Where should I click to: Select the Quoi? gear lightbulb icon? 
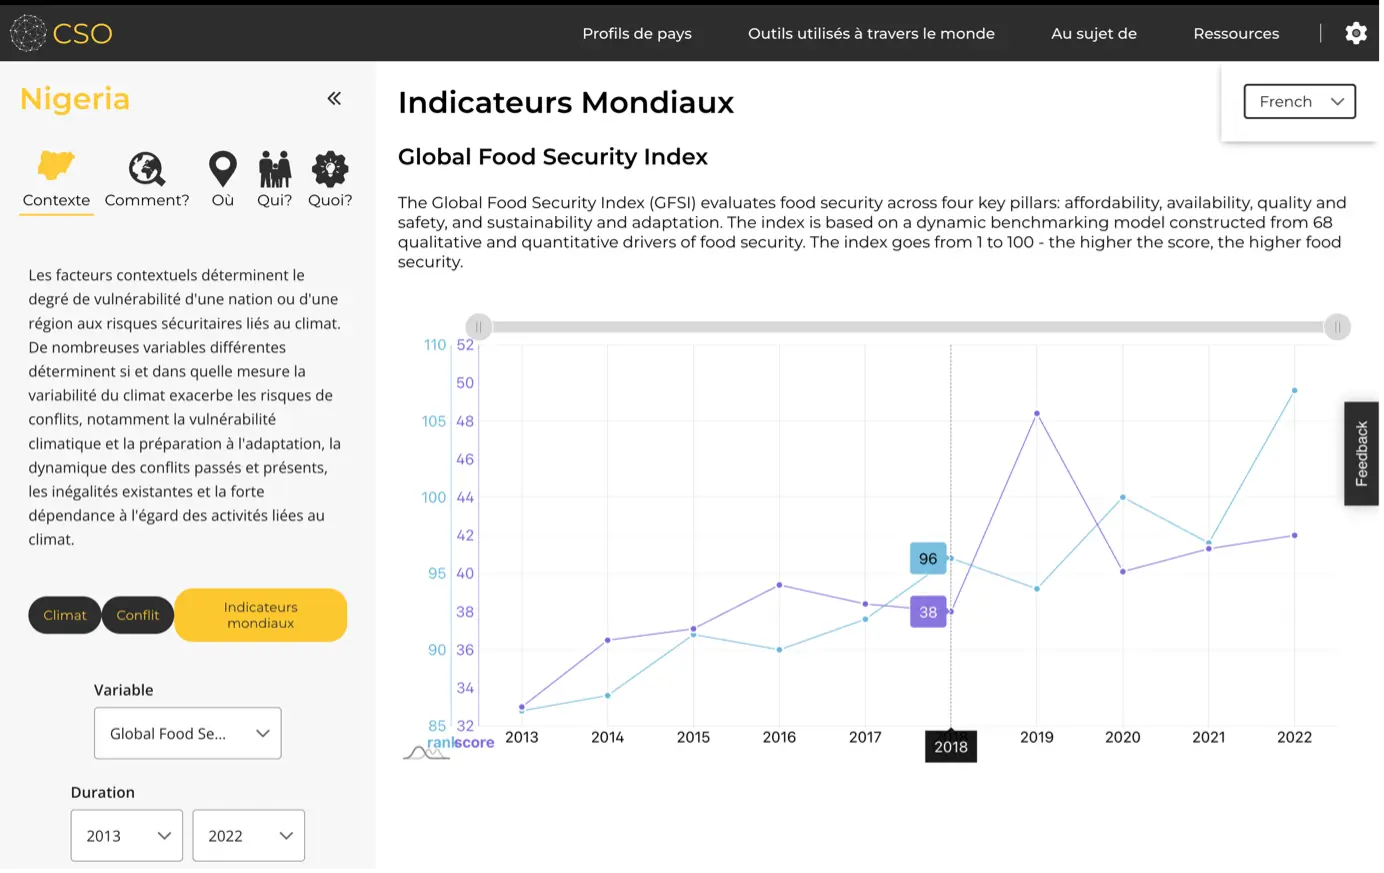pyautogui.click(x=330, y=169)
